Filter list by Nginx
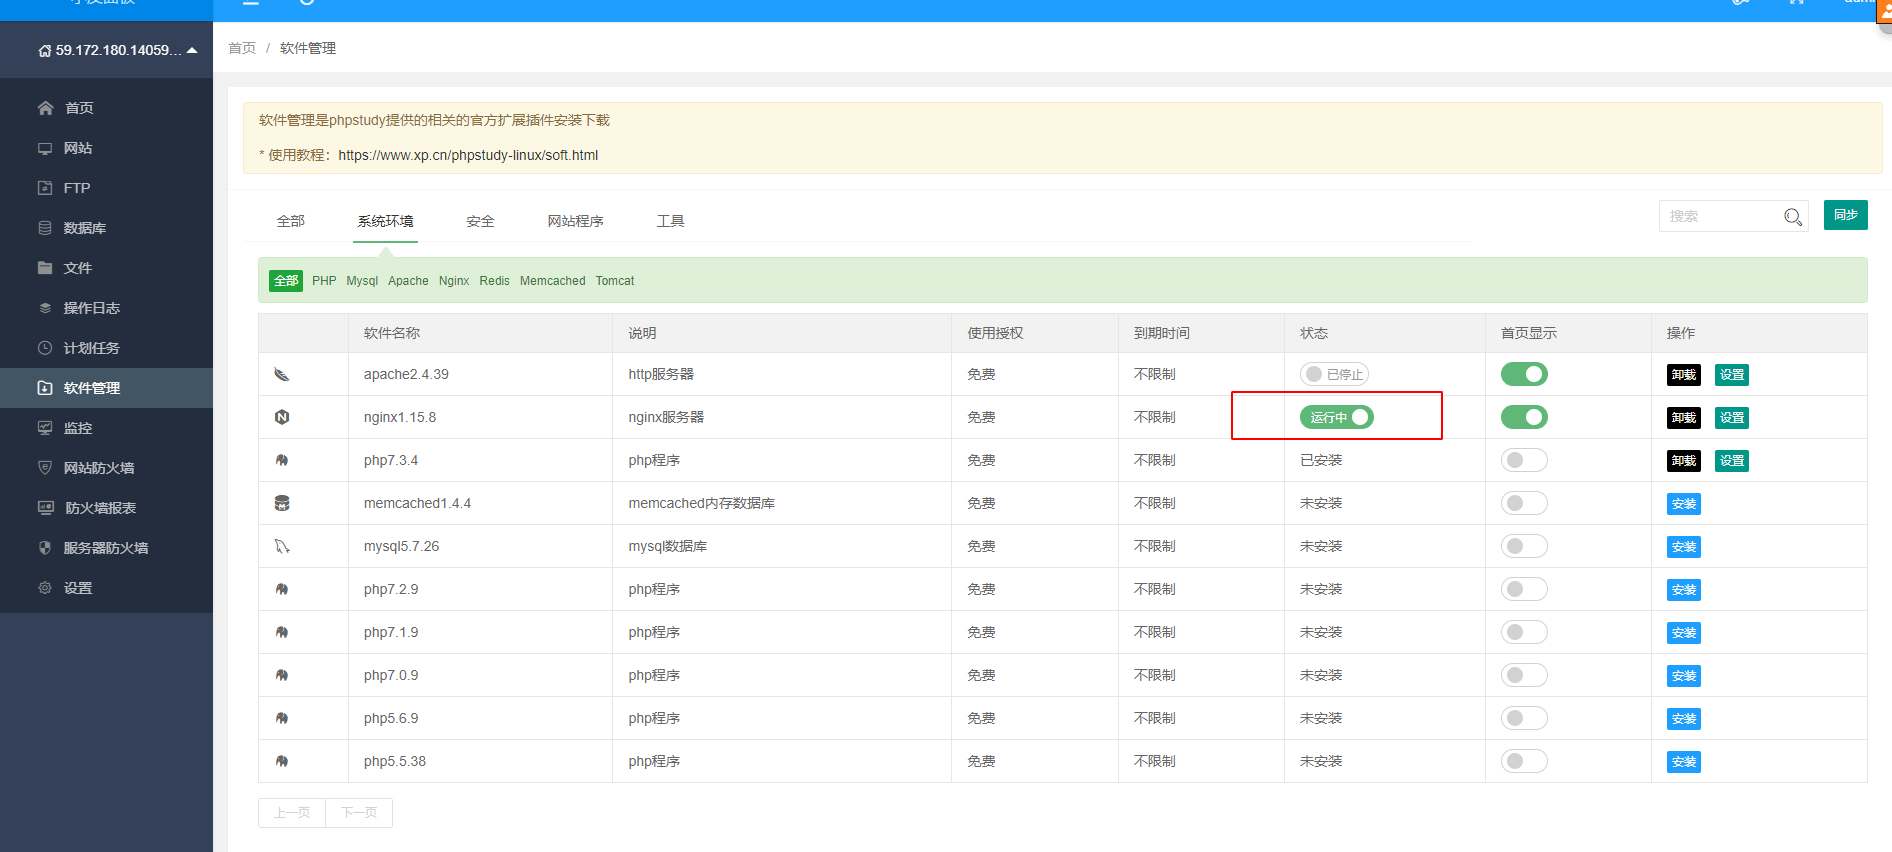 [454, 281]
